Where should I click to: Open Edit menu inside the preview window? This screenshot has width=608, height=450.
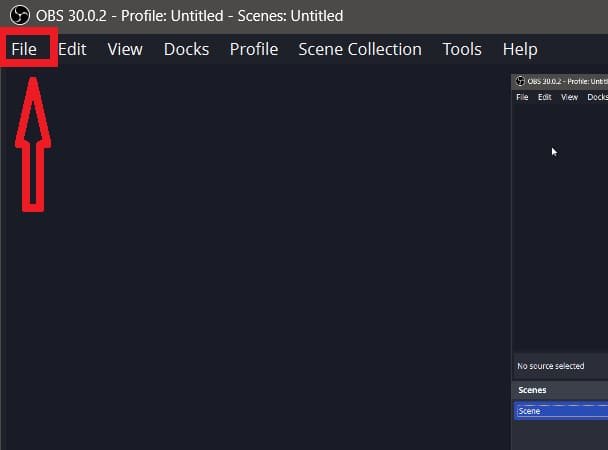[544, 97]
